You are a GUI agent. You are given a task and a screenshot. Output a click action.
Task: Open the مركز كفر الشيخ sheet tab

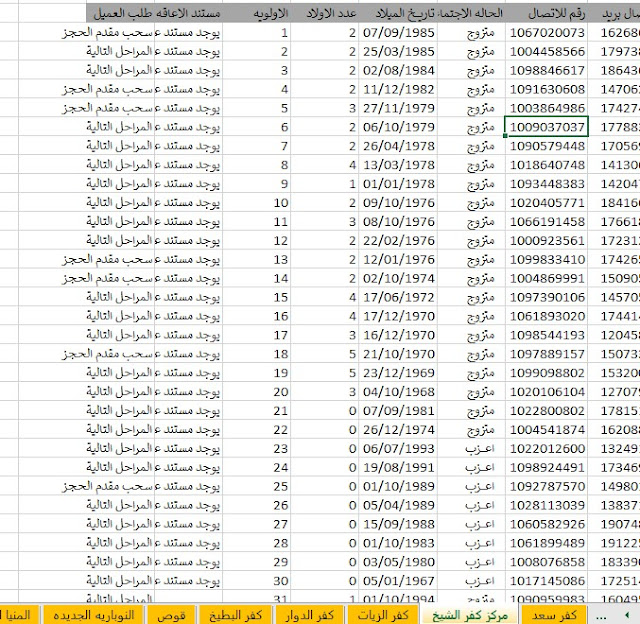coord(470,615)
